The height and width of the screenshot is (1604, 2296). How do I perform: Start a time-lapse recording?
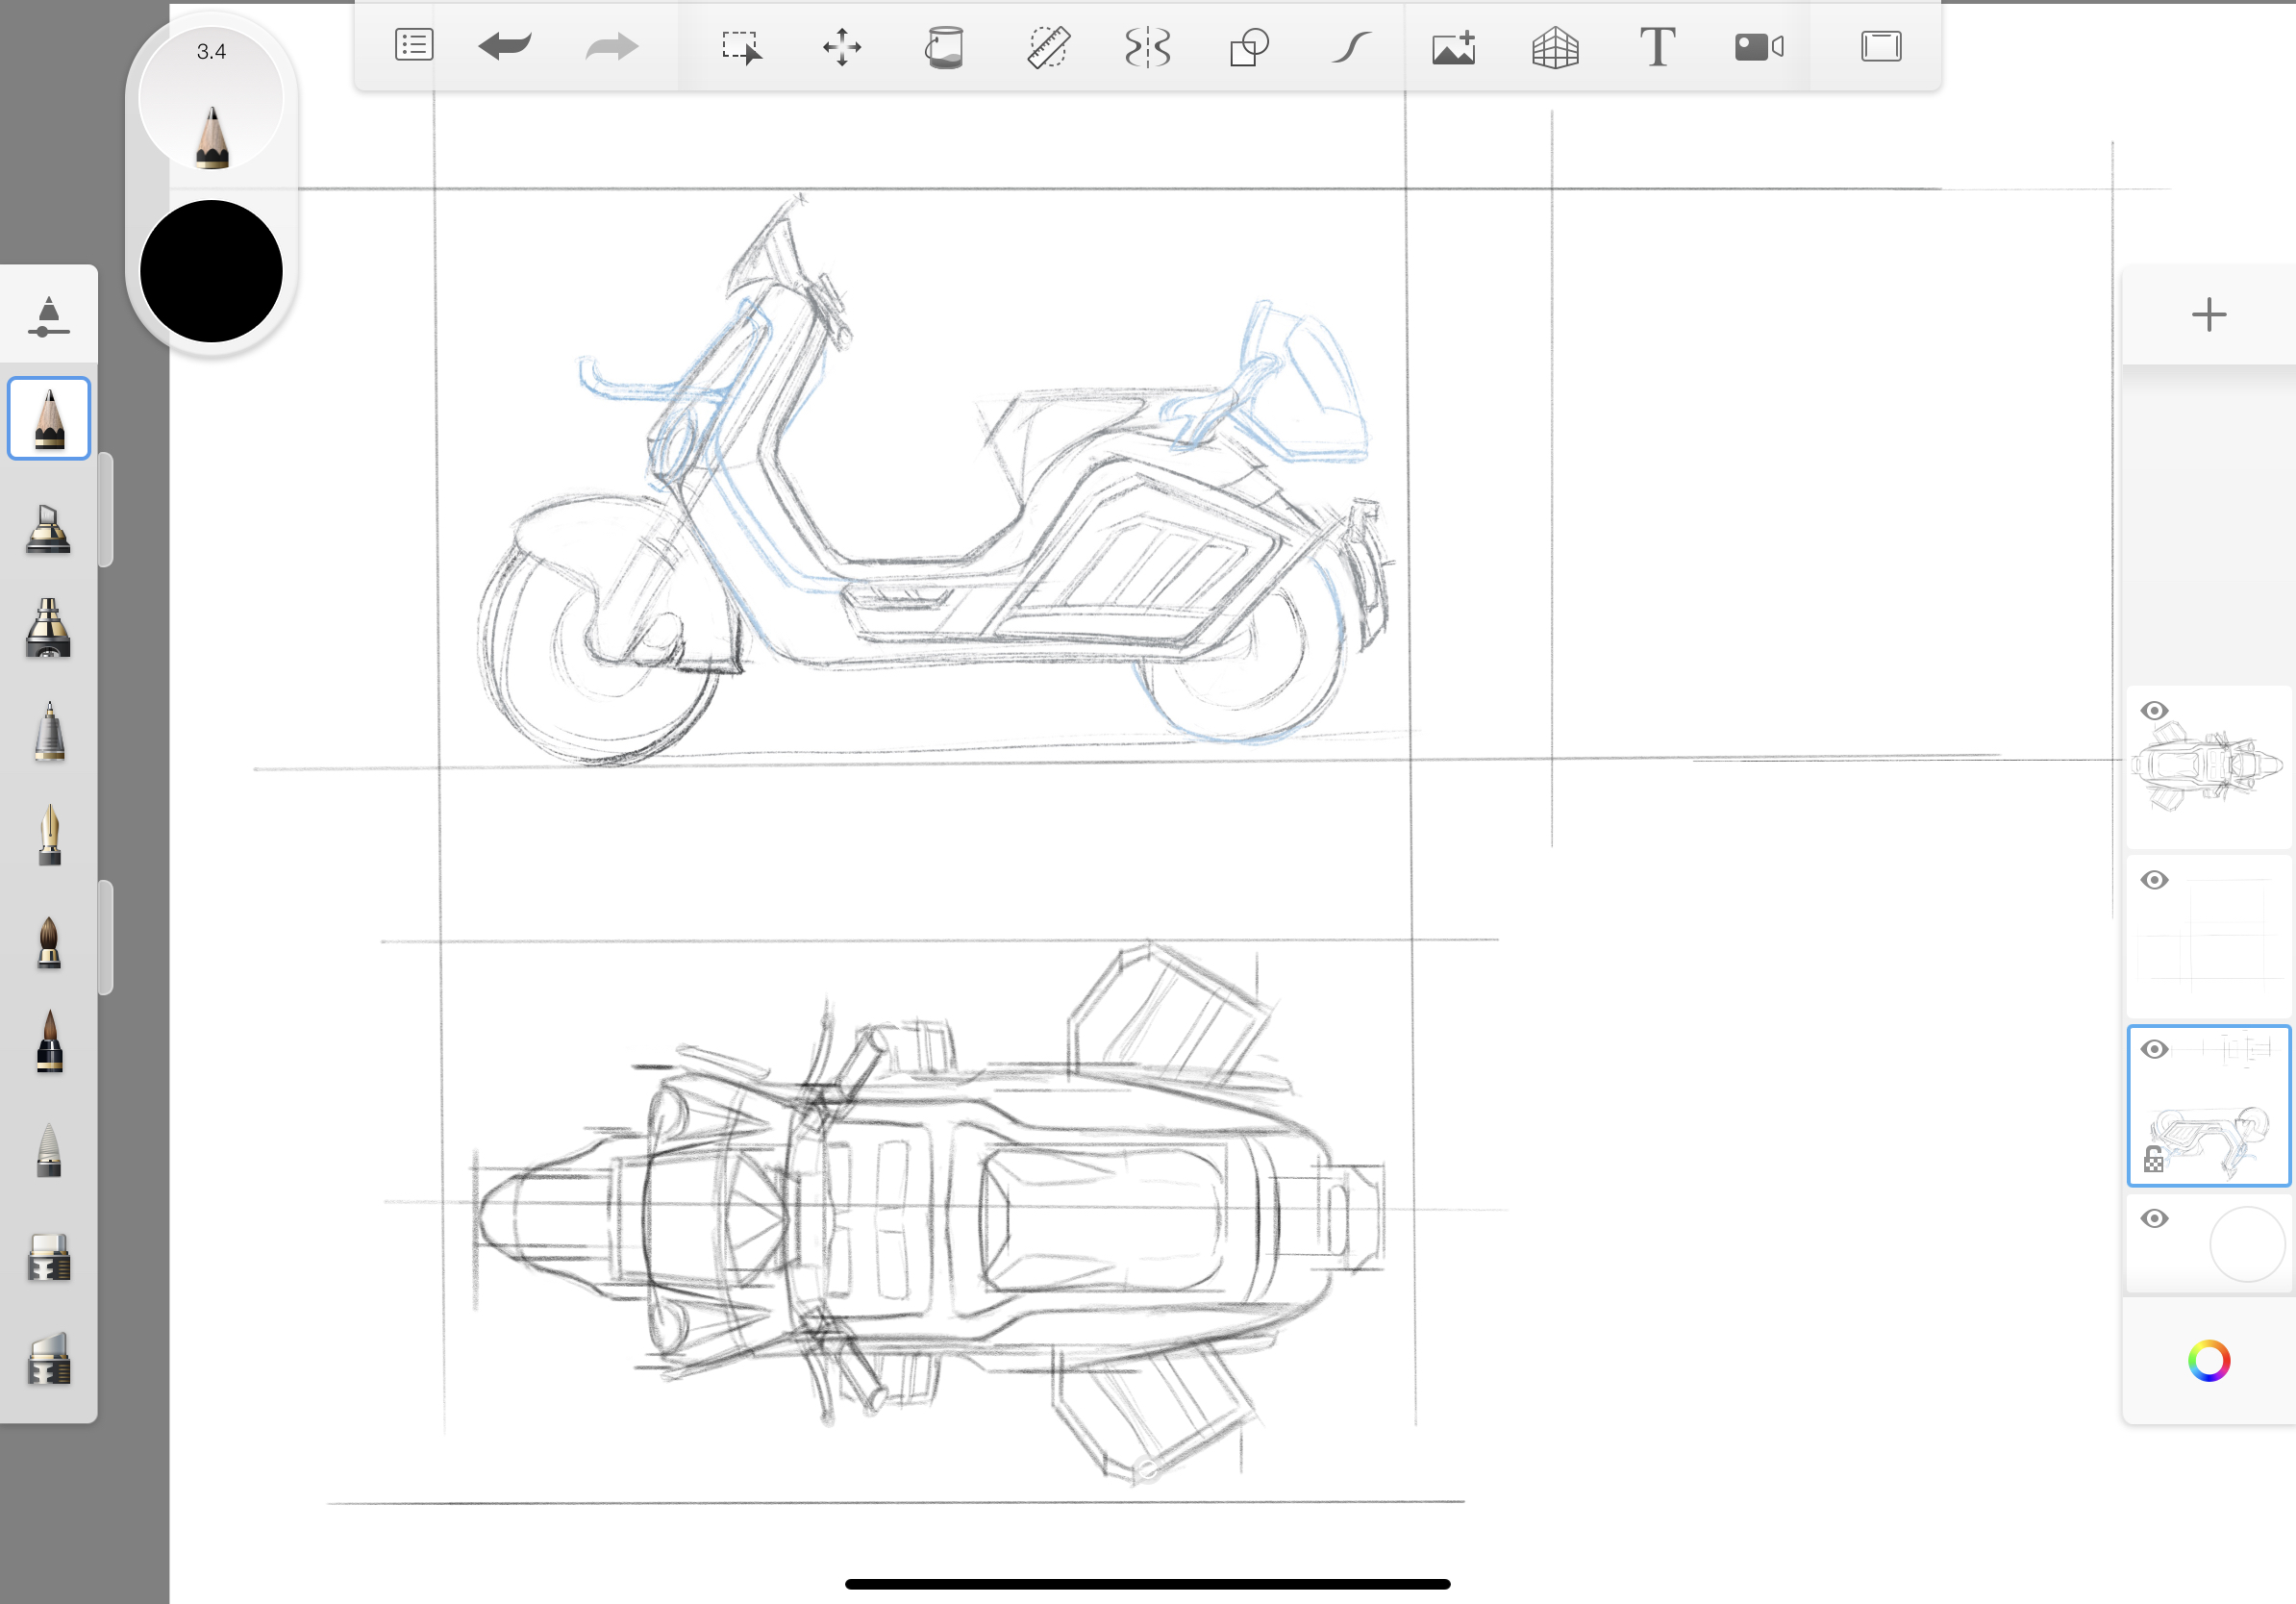coord(1760,46)
